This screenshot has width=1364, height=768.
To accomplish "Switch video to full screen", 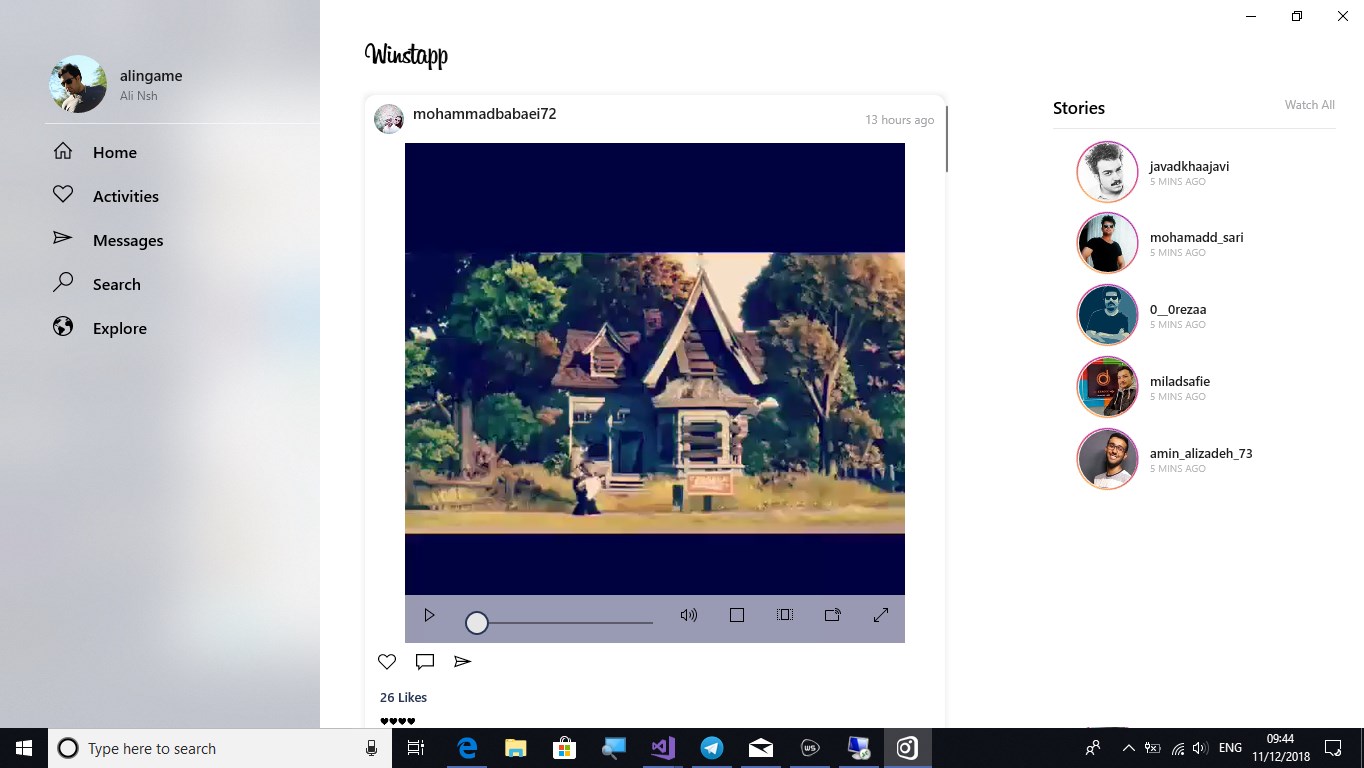I will [881, 615].
